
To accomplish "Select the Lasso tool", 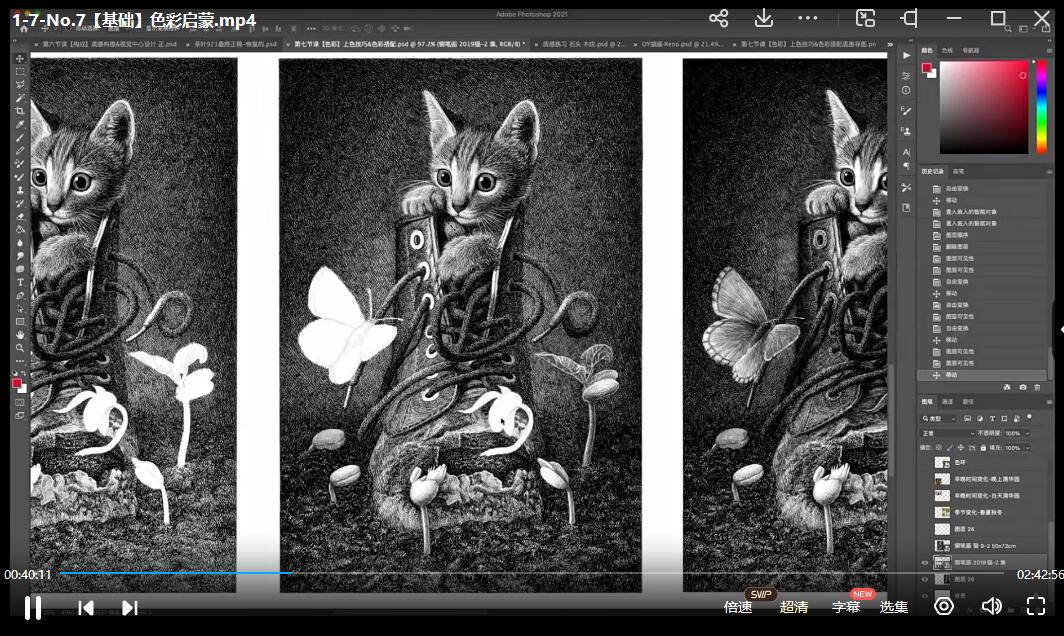I will coord(20,84).
